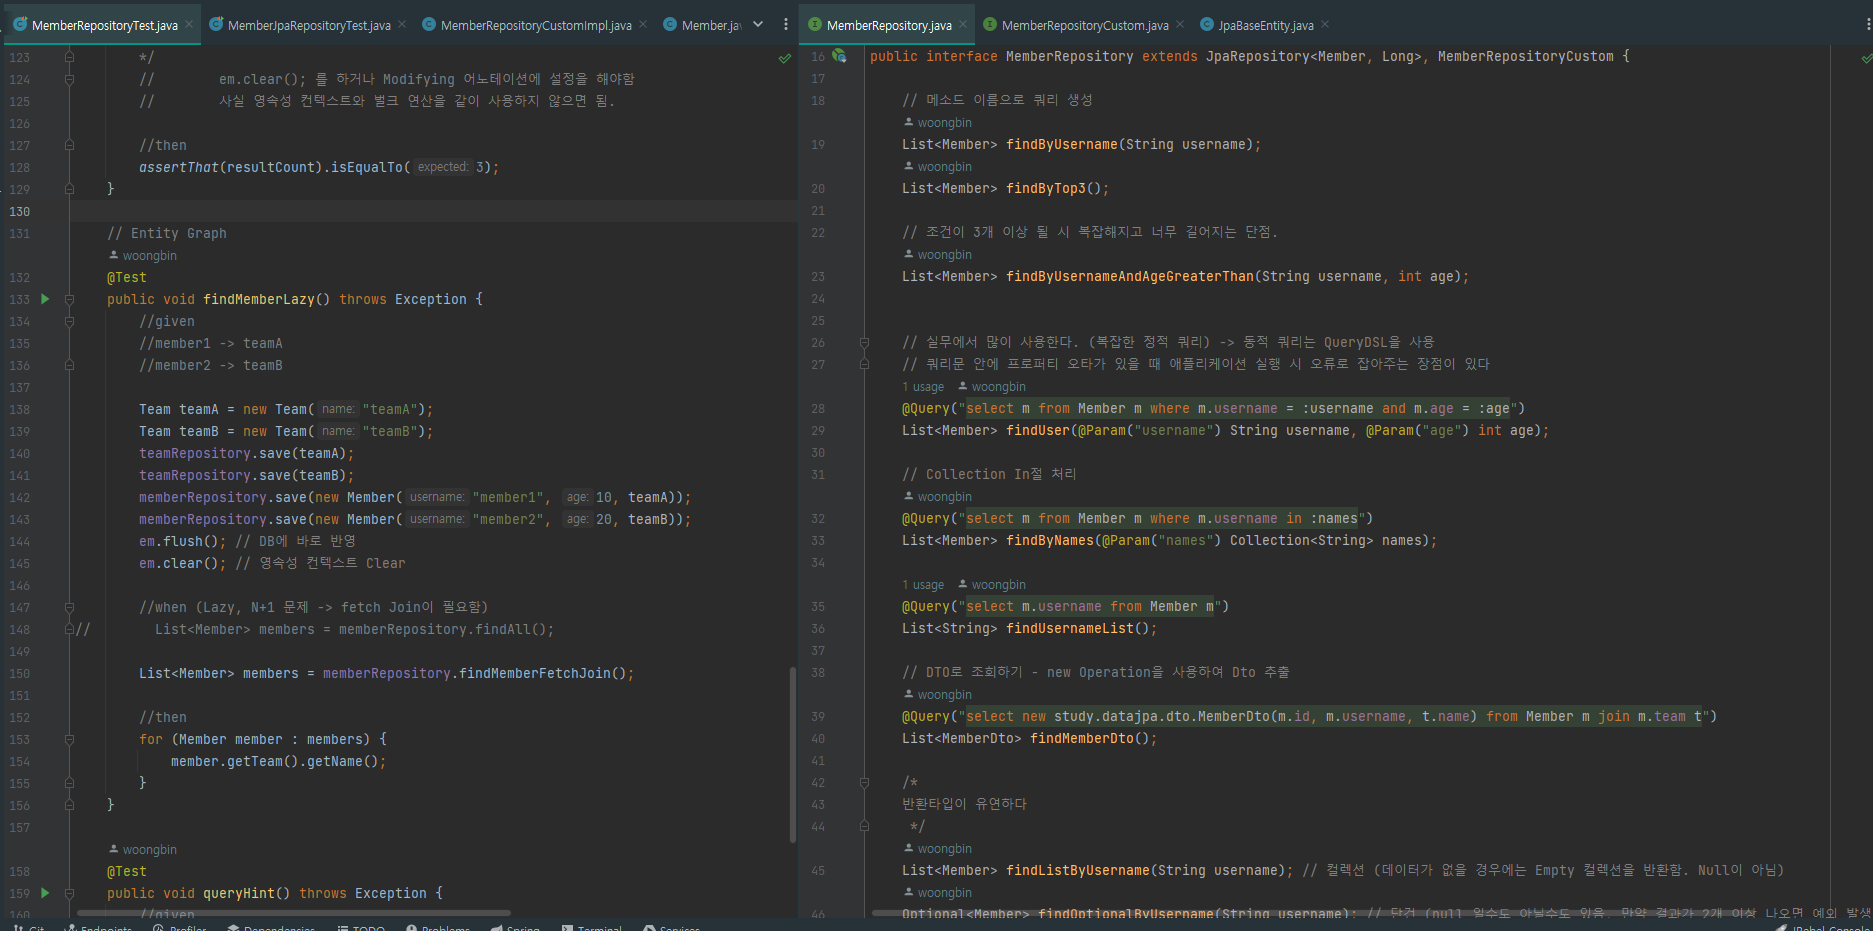
Task: Open the hidden tabs dropdown chevron
Action: pos(758,24)
